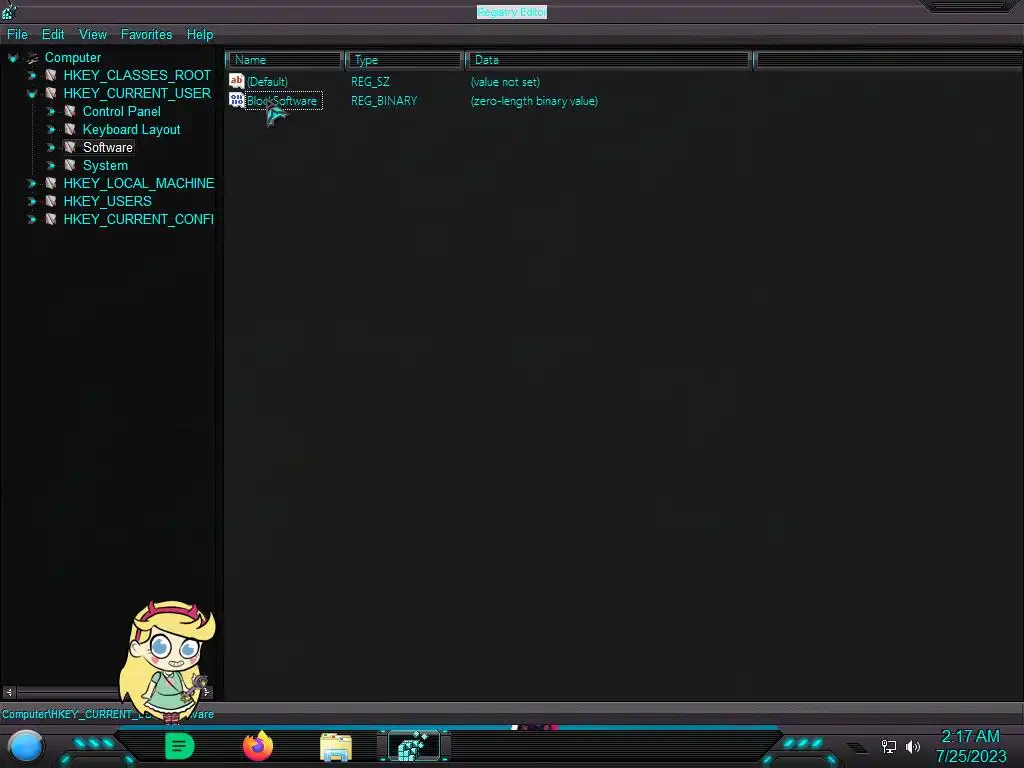
Task: Sort by the Type column header
Action: click(x=404, y=60)
